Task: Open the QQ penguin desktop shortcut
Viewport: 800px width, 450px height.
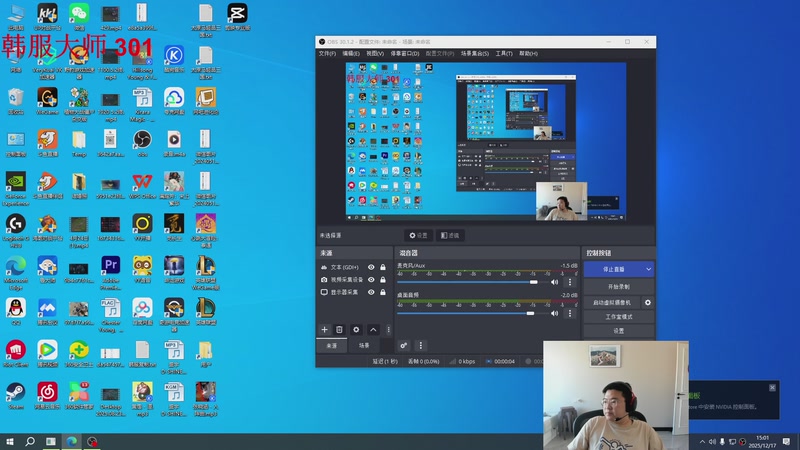Action: pos(16,312)
